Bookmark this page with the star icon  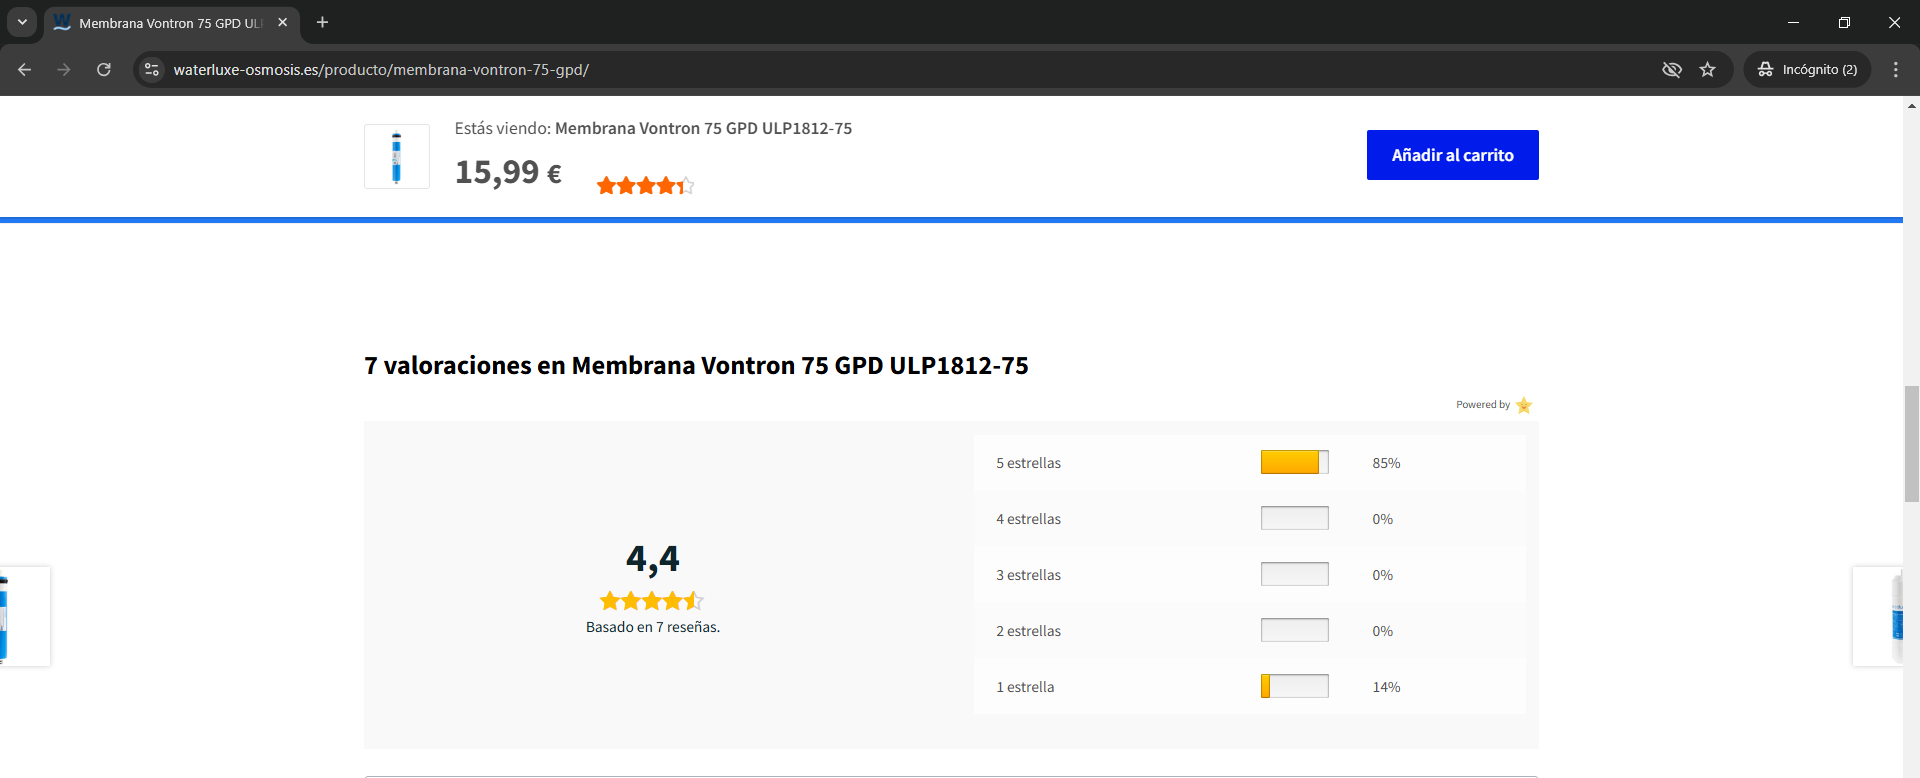1708,70
